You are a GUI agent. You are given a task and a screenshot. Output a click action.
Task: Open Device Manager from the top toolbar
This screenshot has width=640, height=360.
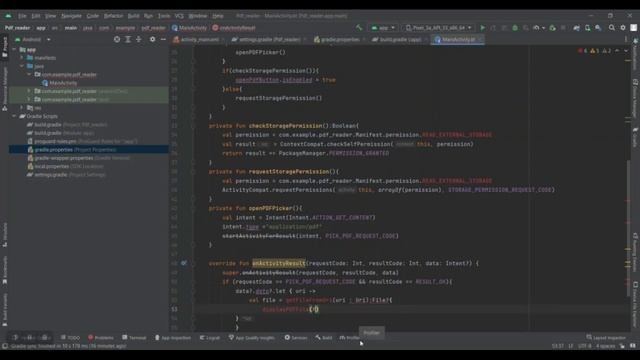pos(587,28)
